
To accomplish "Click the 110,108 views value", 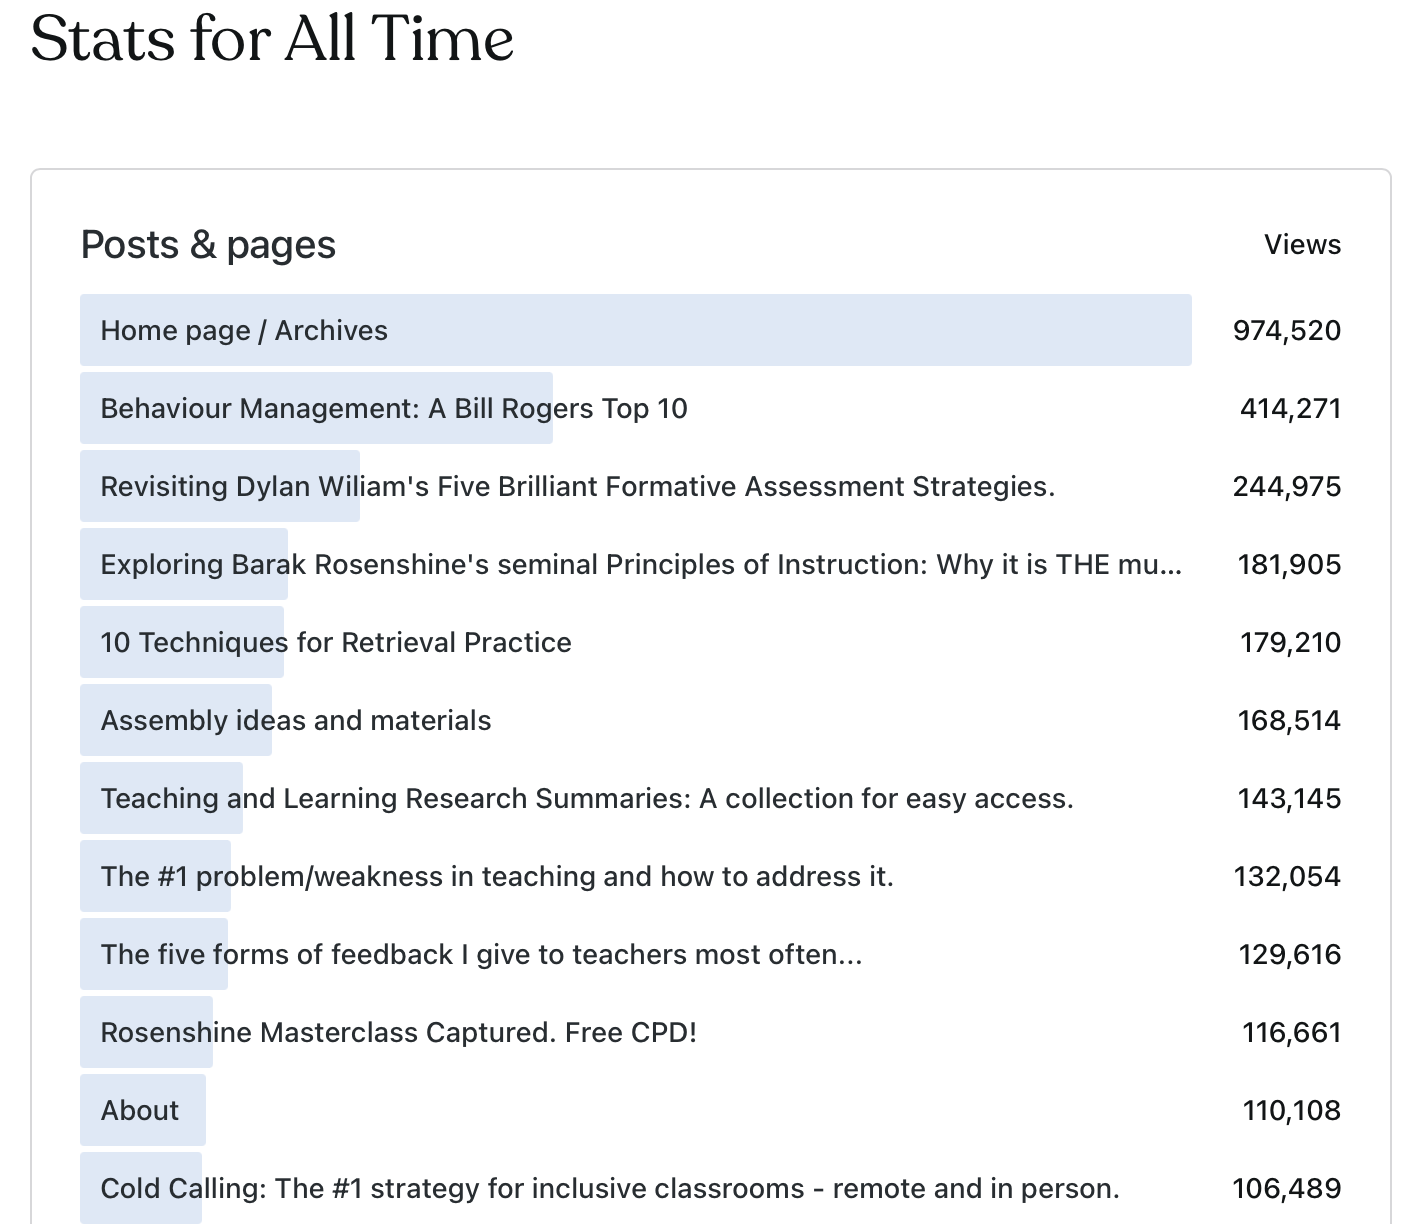I will tap(1291, 1111).
